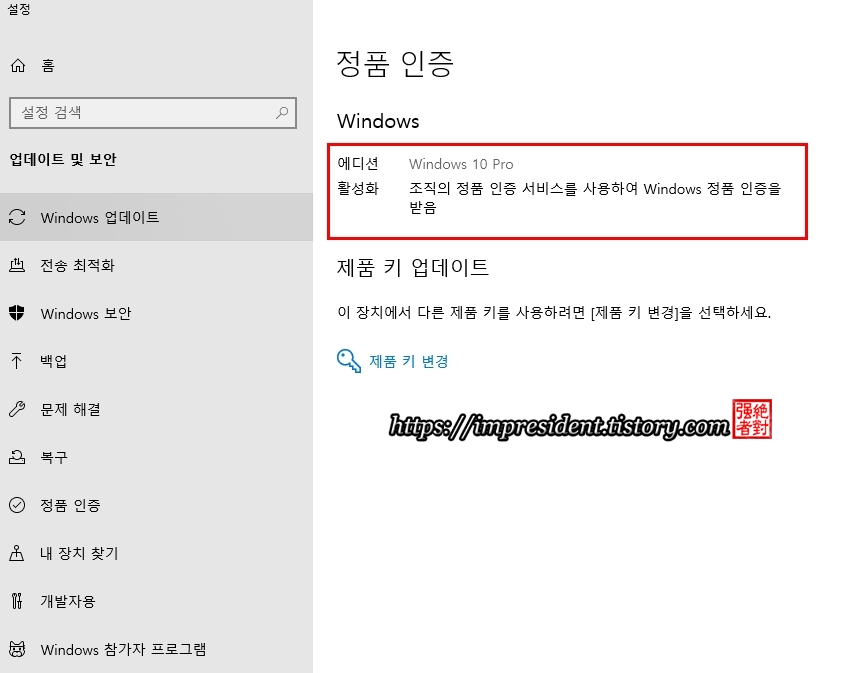Screen dimensions: 851x673
Task: Click the 설정 window title text
Action: (x=18, y=9)
